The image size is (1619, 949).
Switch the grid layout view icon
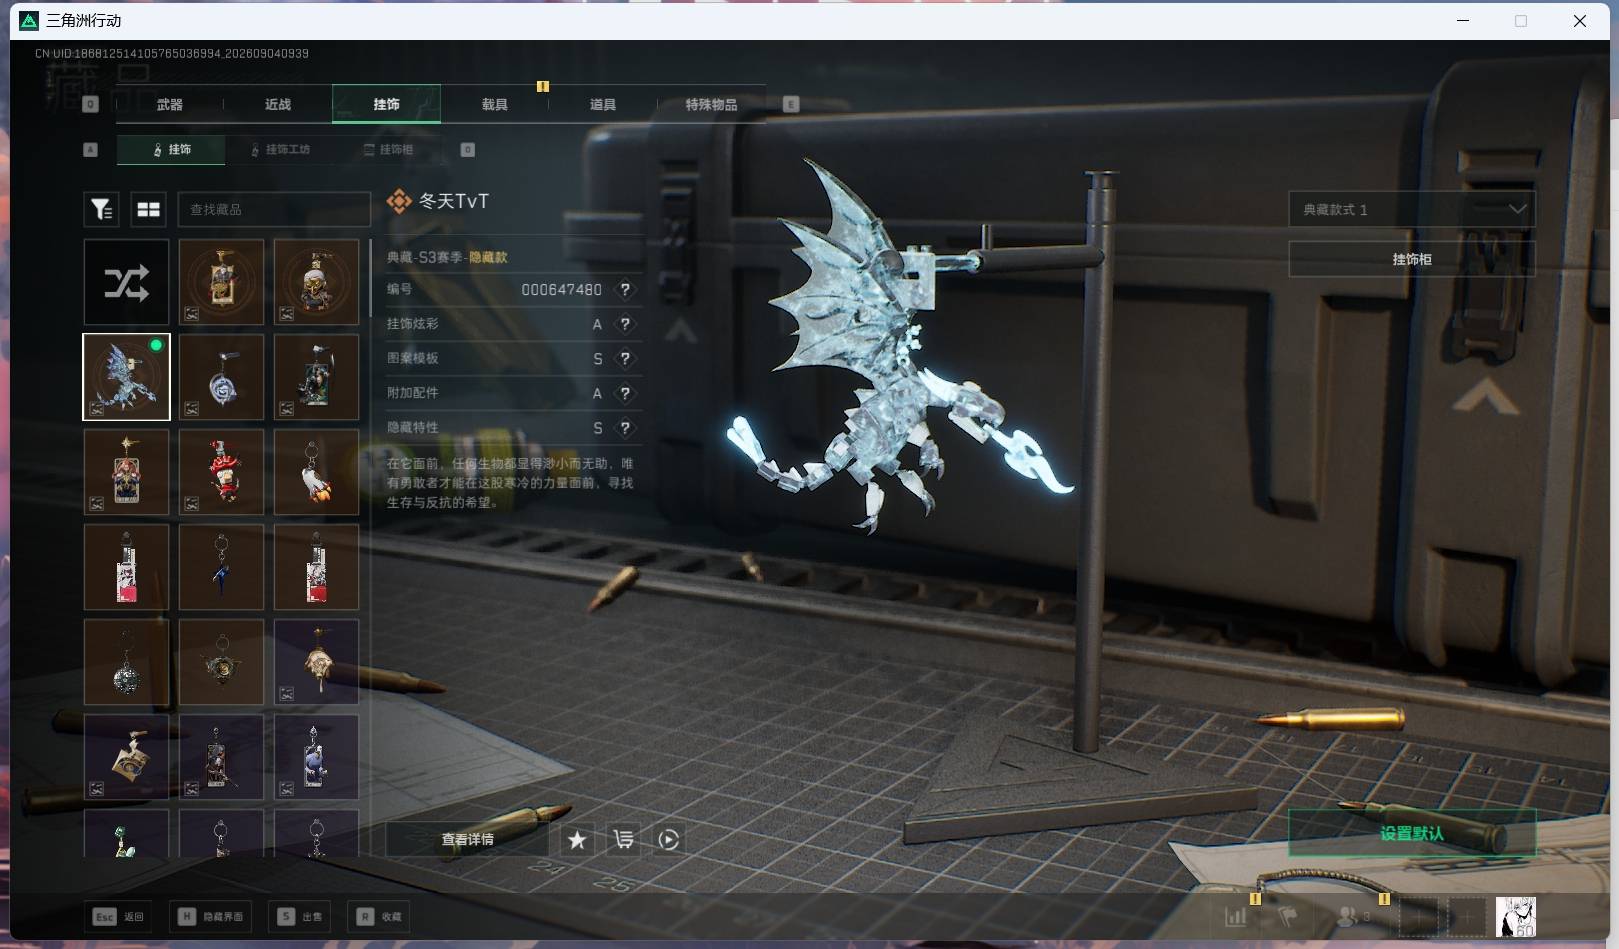pyautogui.click(x=148, y=209)
